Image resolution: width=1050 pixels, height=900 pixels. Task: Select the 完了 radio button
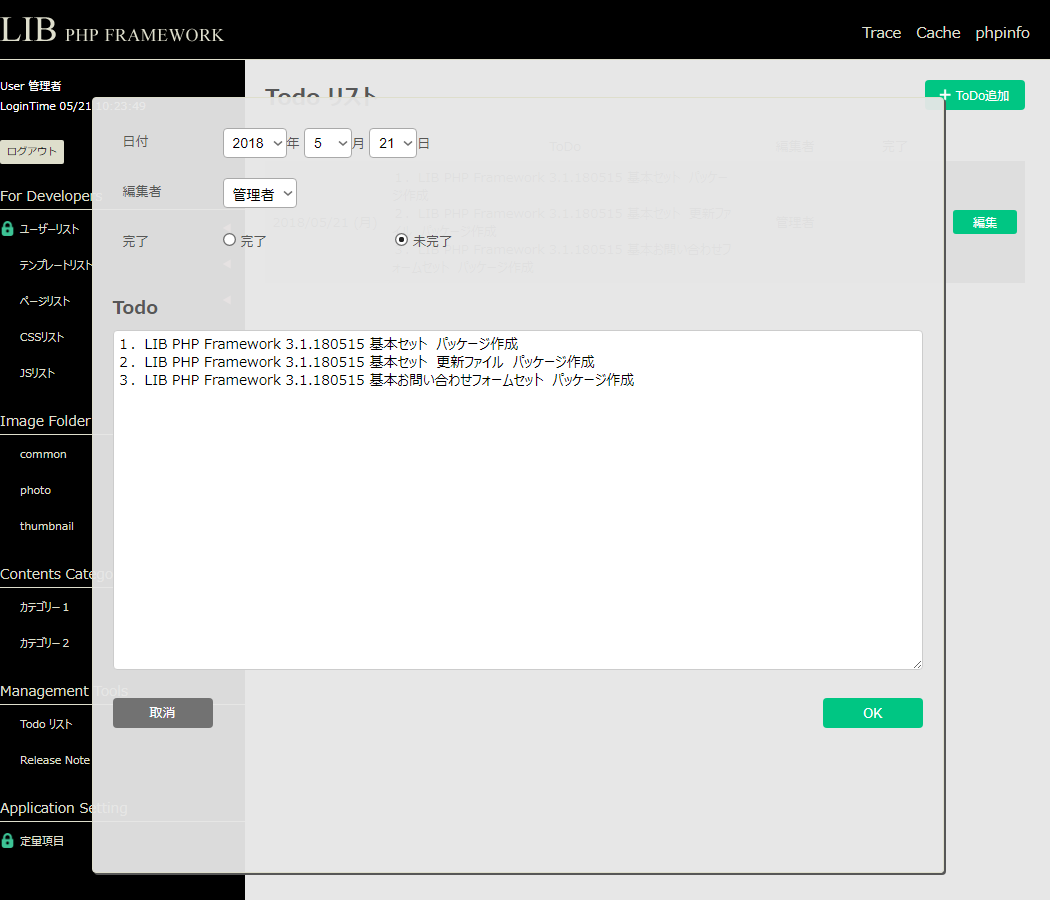tap(229, 240)
